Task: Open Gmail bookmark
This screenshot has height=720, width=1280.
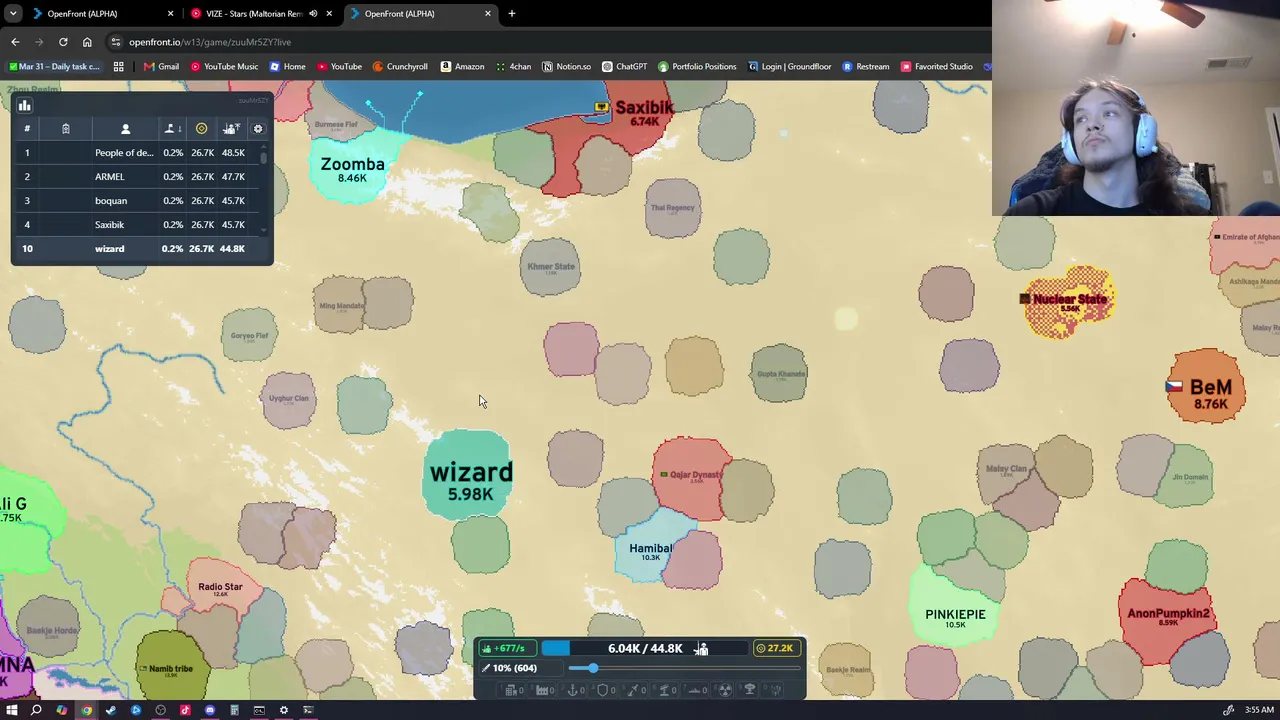Action: (161, 67)
